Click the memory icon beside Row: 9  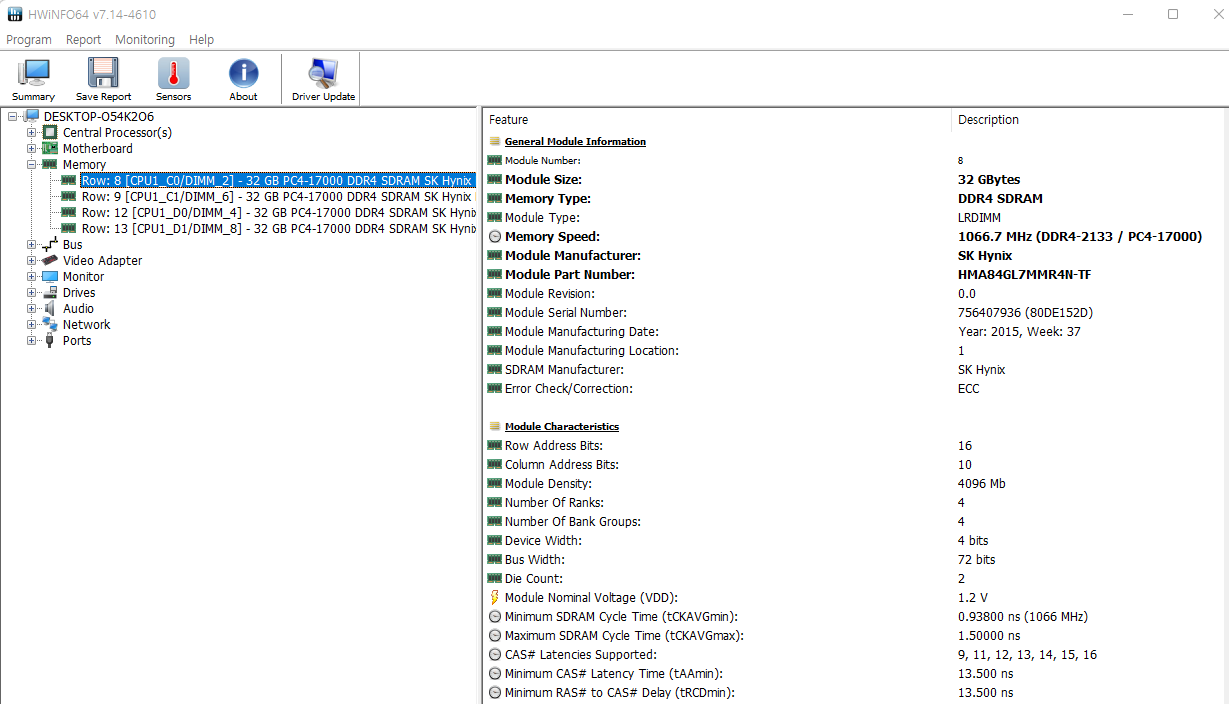(69, 196)
